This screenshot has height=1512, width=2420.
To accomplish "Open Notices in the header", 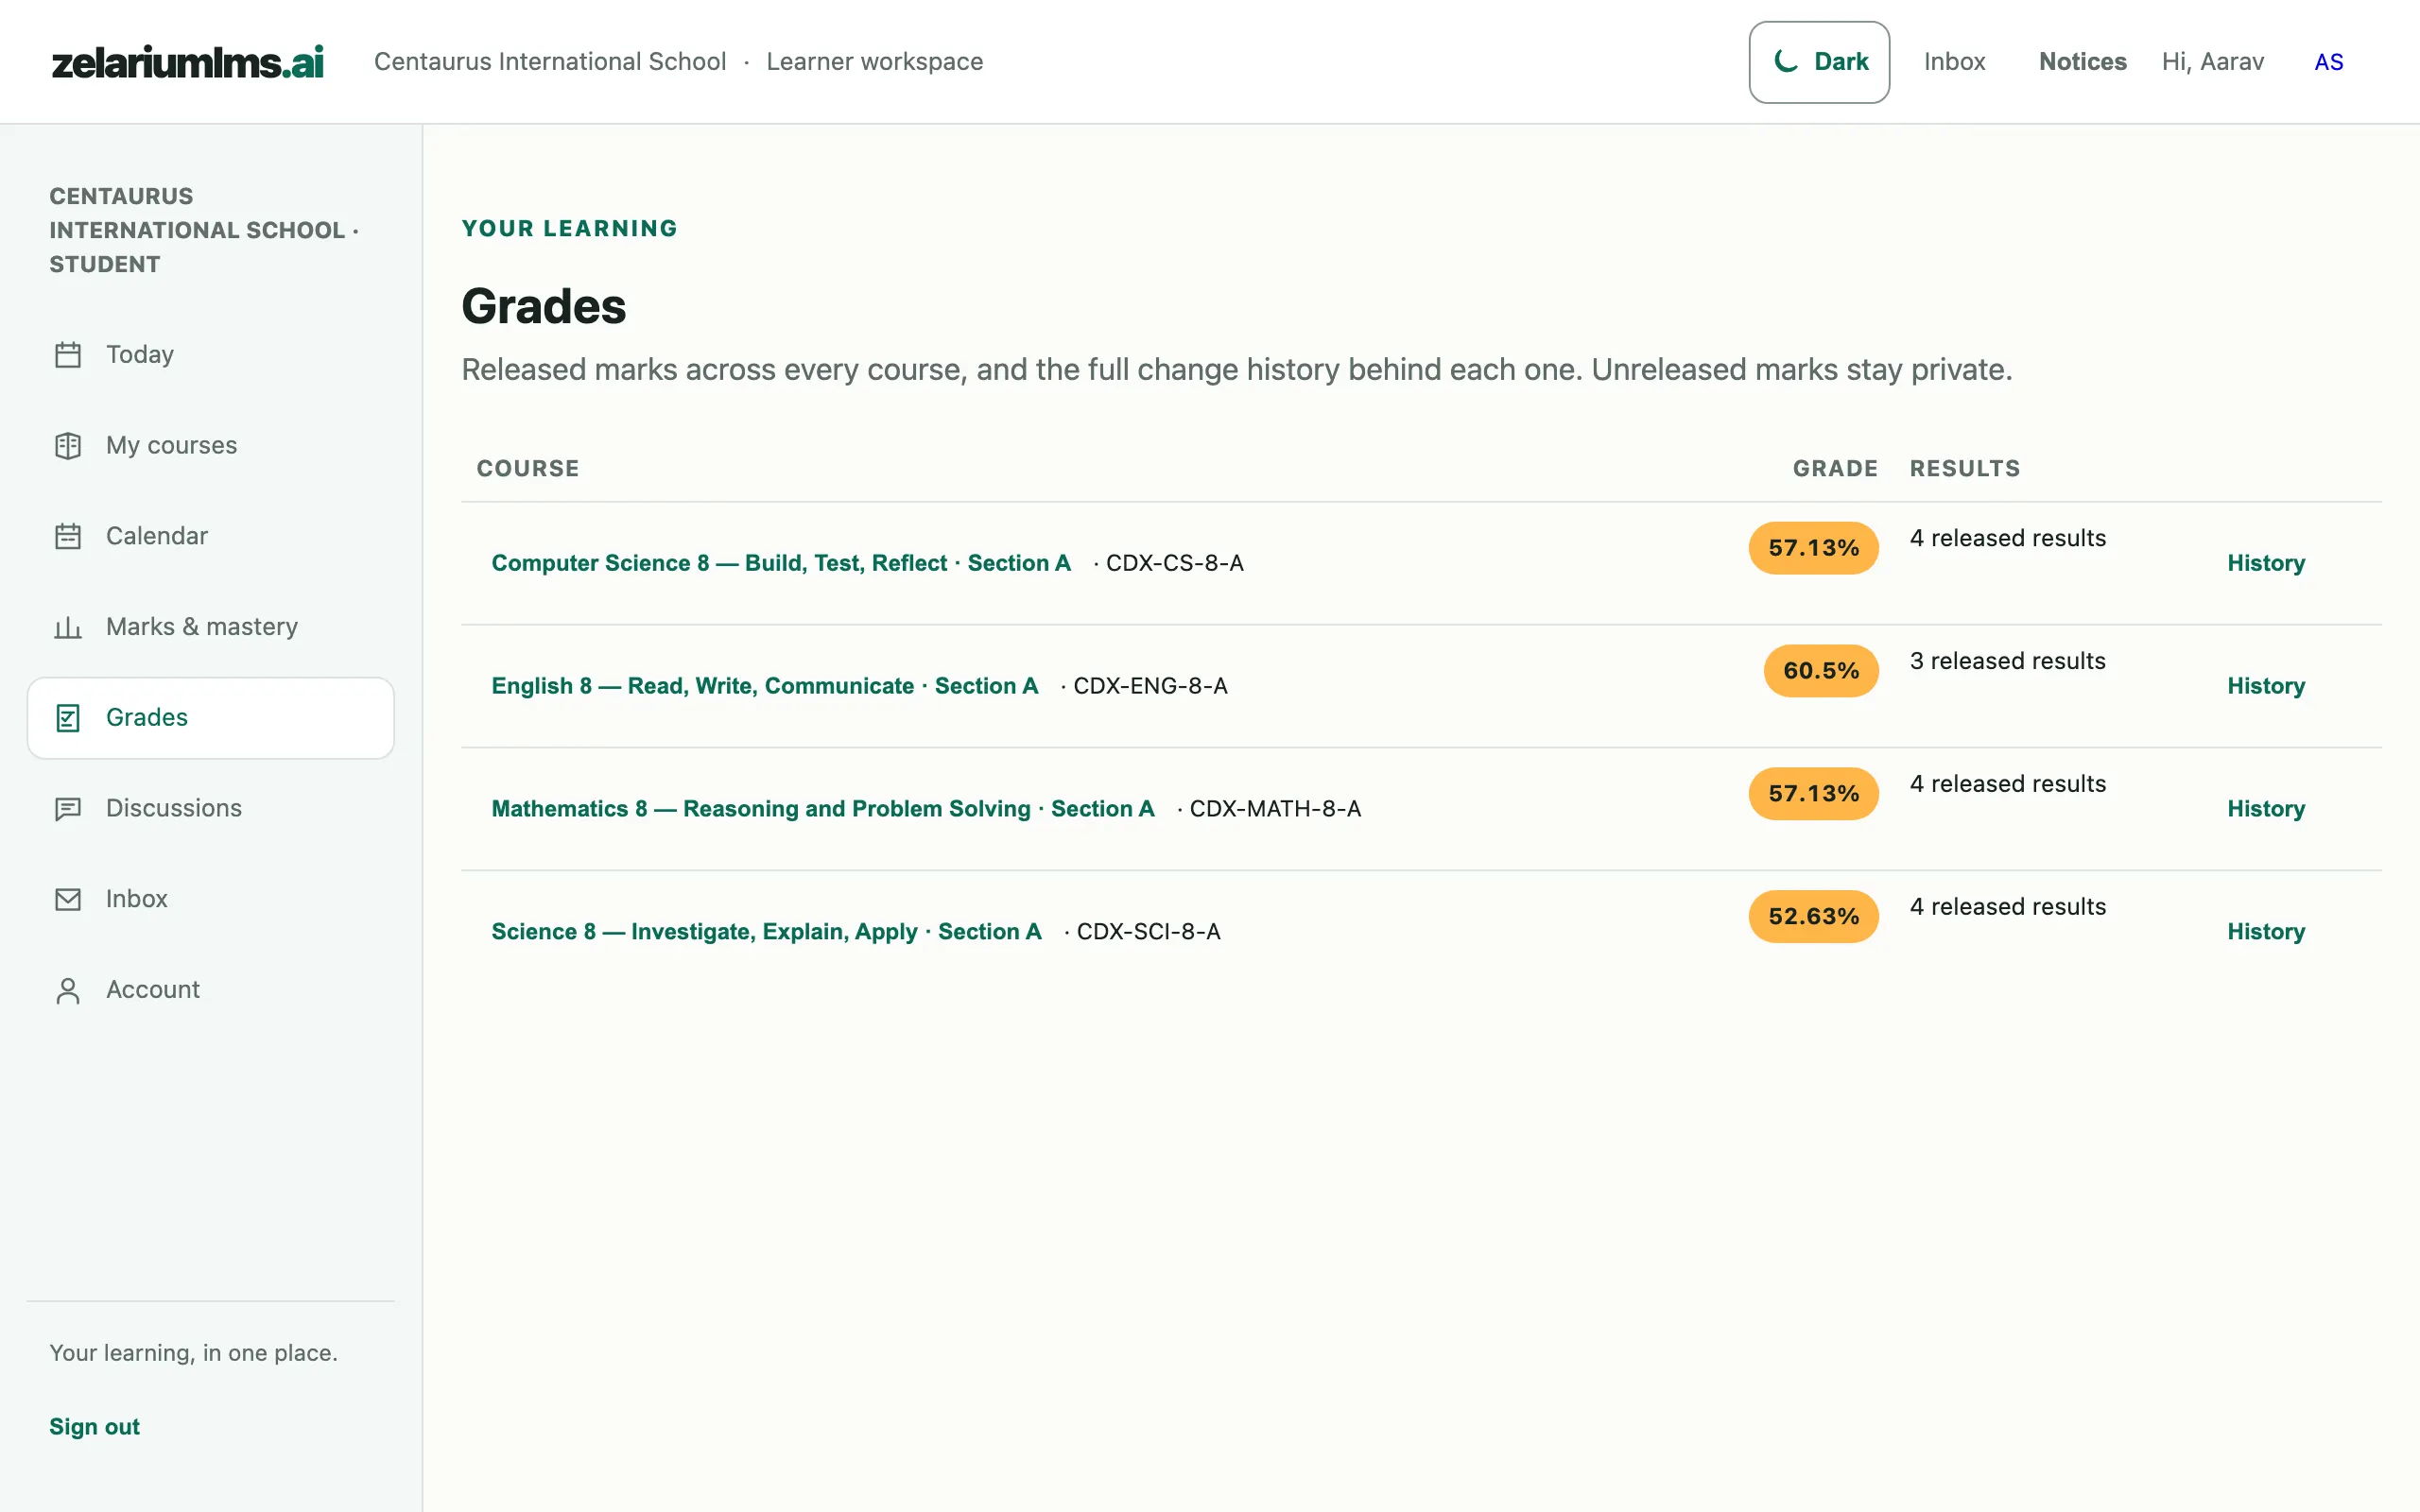I will [x=2082, y=62].
